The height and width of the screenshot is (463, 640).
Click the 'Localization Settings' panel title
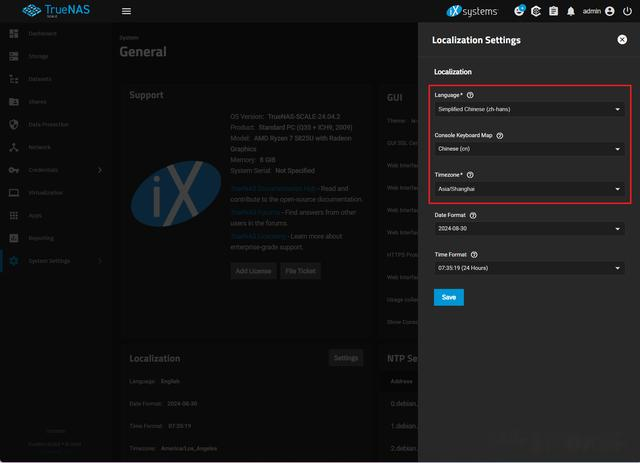(x=476, y=40)
